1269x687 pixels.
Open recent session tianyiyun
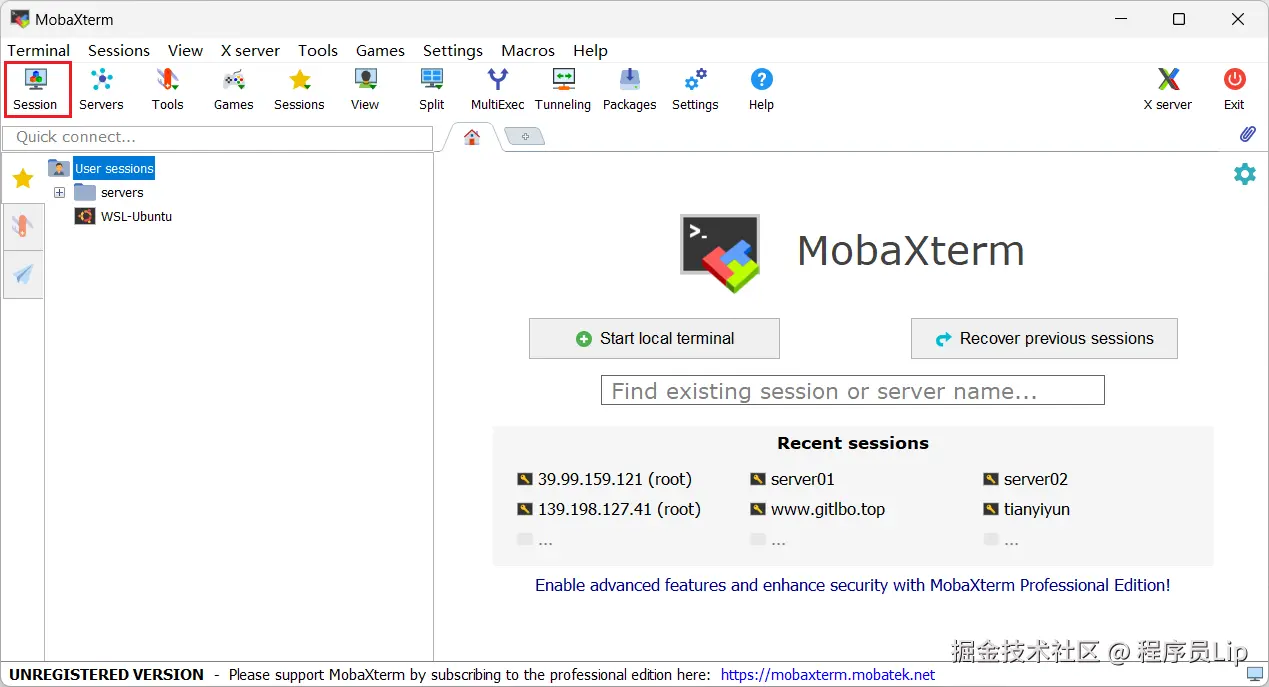tap(1027, 509)
